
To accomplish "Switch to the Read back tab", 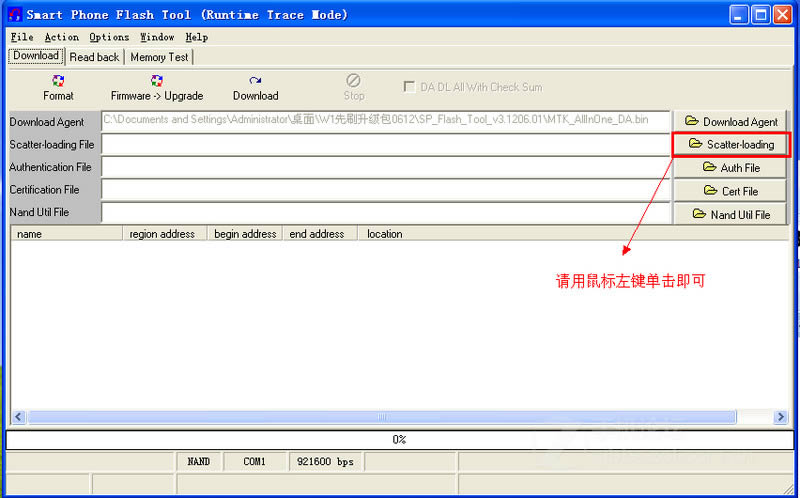I will click(x=94, y=57).
